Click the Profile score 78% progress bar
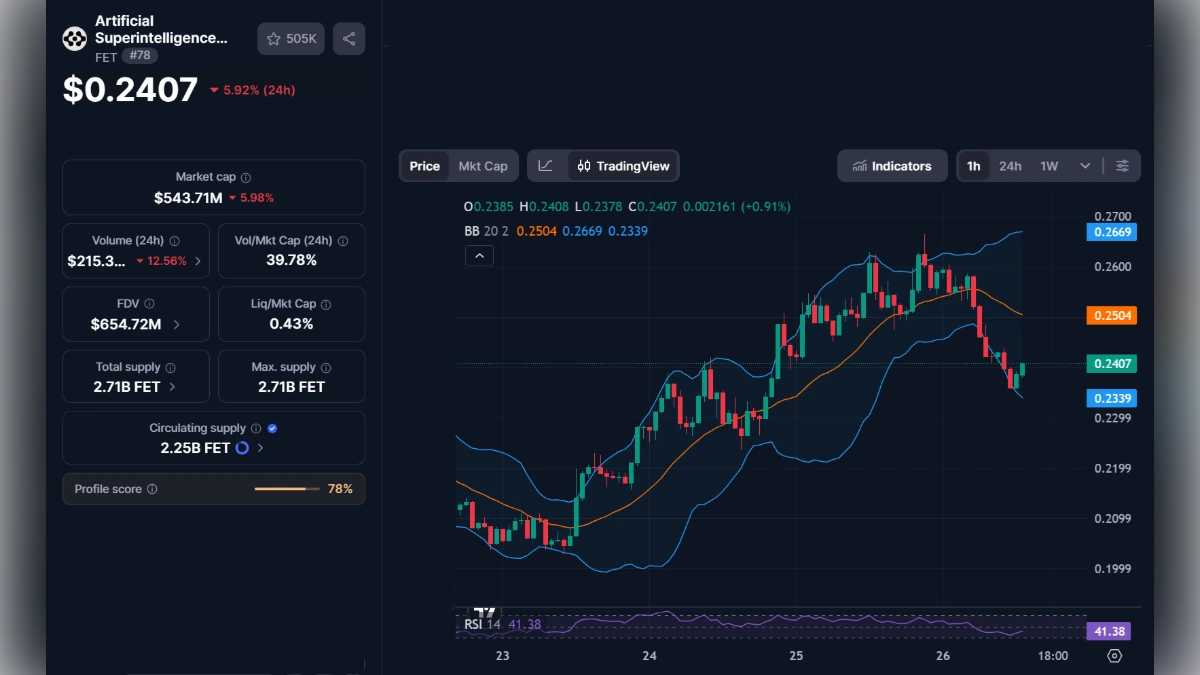The width and height of the screenshot is (1200, 675). point(287,489)
